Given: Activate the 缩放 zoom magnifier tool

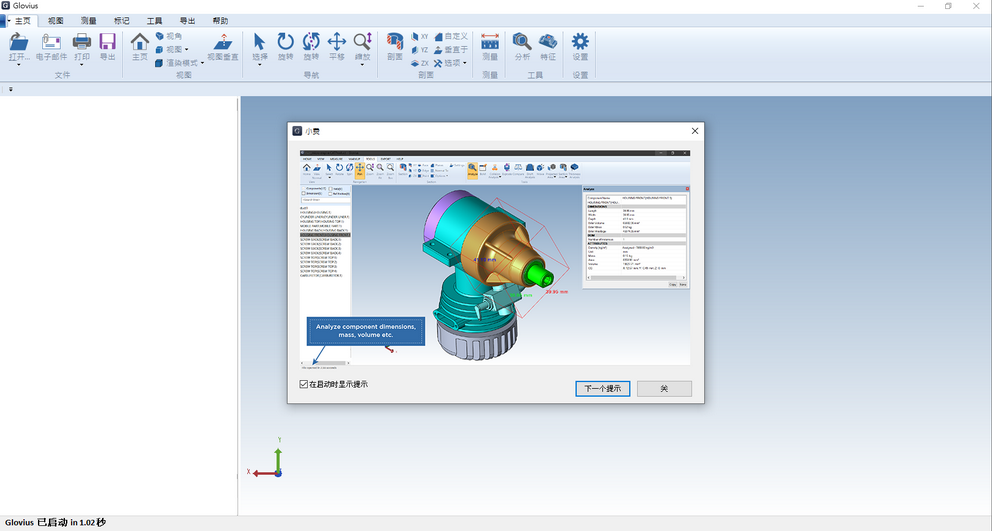Looking at the screenshot, I should pyautogui.click(x=363, y=42).
